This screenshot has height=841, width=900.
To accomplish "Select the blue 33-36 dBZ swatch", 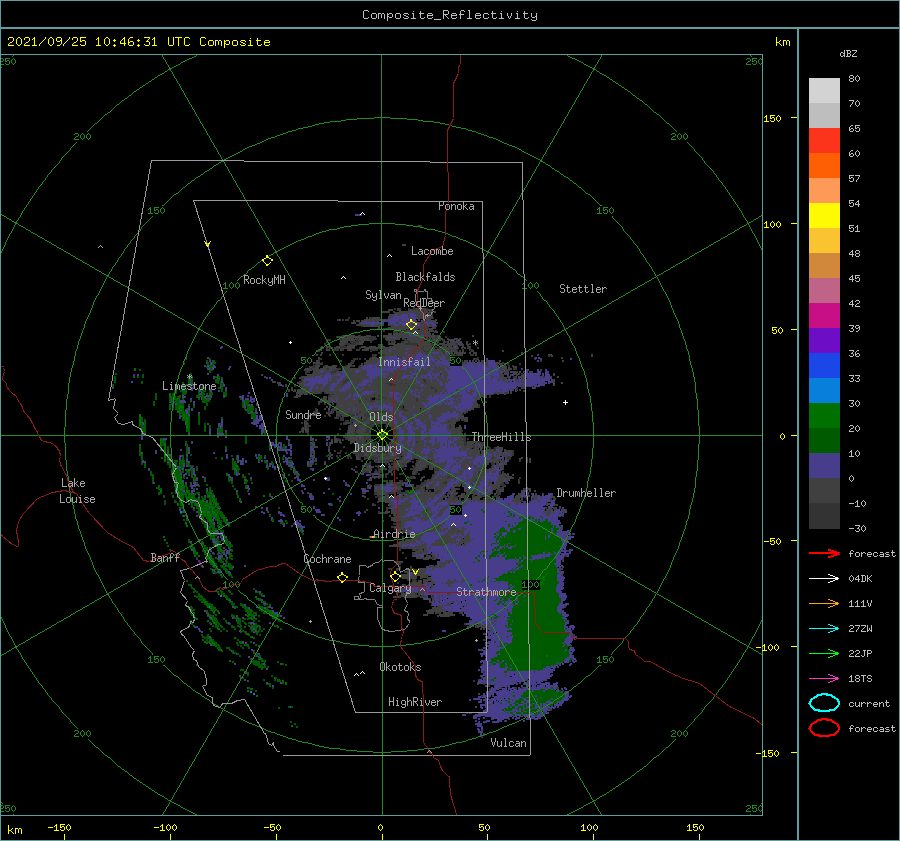I will (824, 366).
